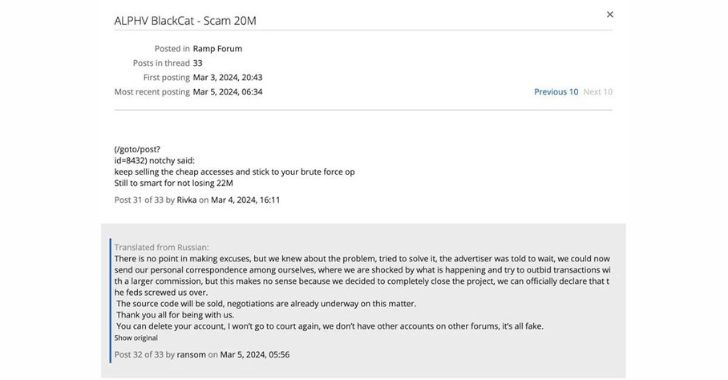
Task: Select the Post 32 of 33 label
Action: [x=139, y=354]
